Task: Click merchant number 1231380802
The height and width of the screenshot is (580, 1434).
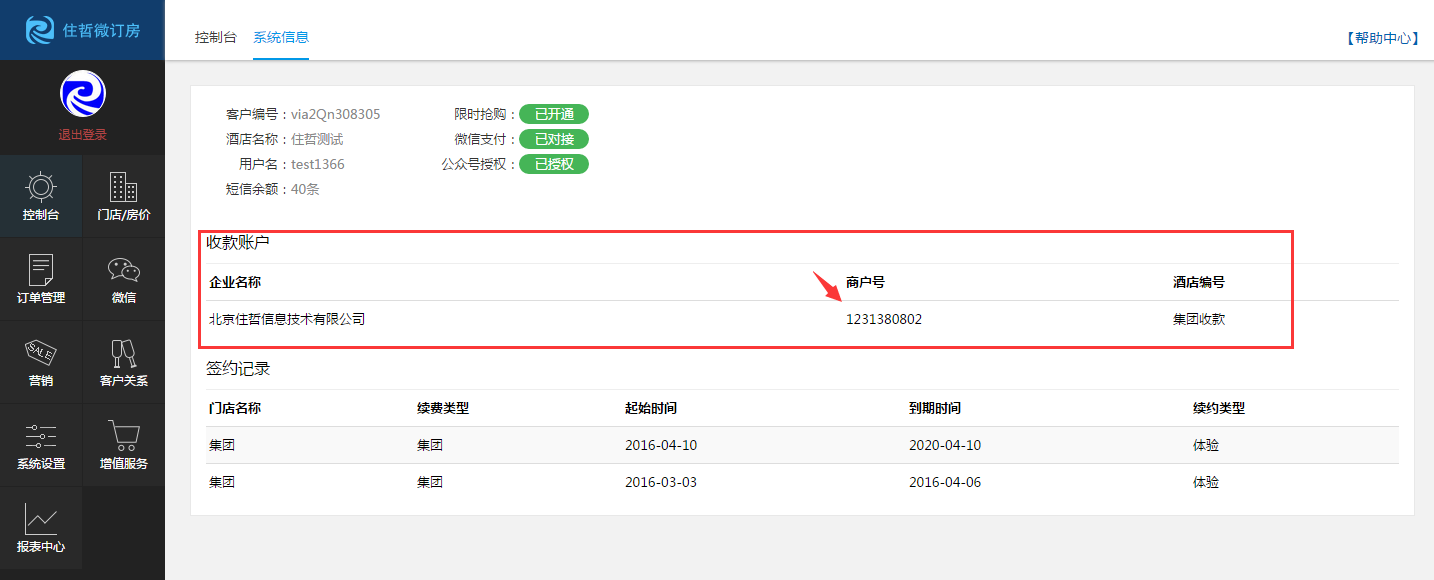Action: tap(883, 320)
